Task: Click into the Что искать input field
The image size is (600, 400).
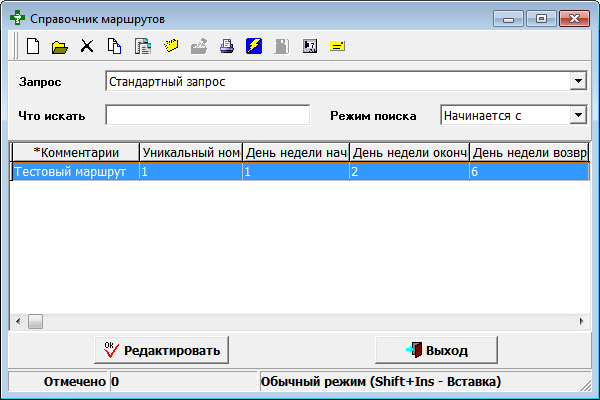Action: (208, 115)
